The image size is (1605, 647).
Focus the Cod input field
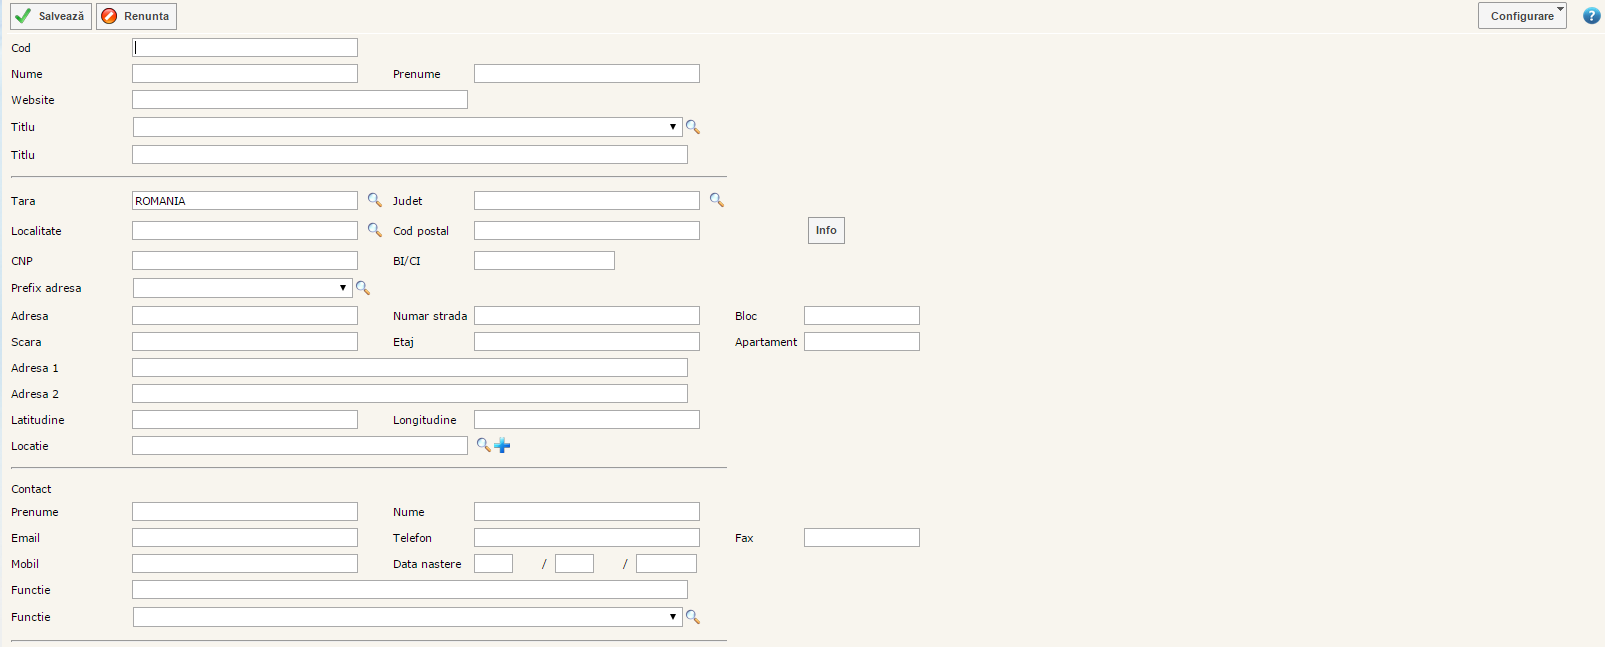coord(245,48)
